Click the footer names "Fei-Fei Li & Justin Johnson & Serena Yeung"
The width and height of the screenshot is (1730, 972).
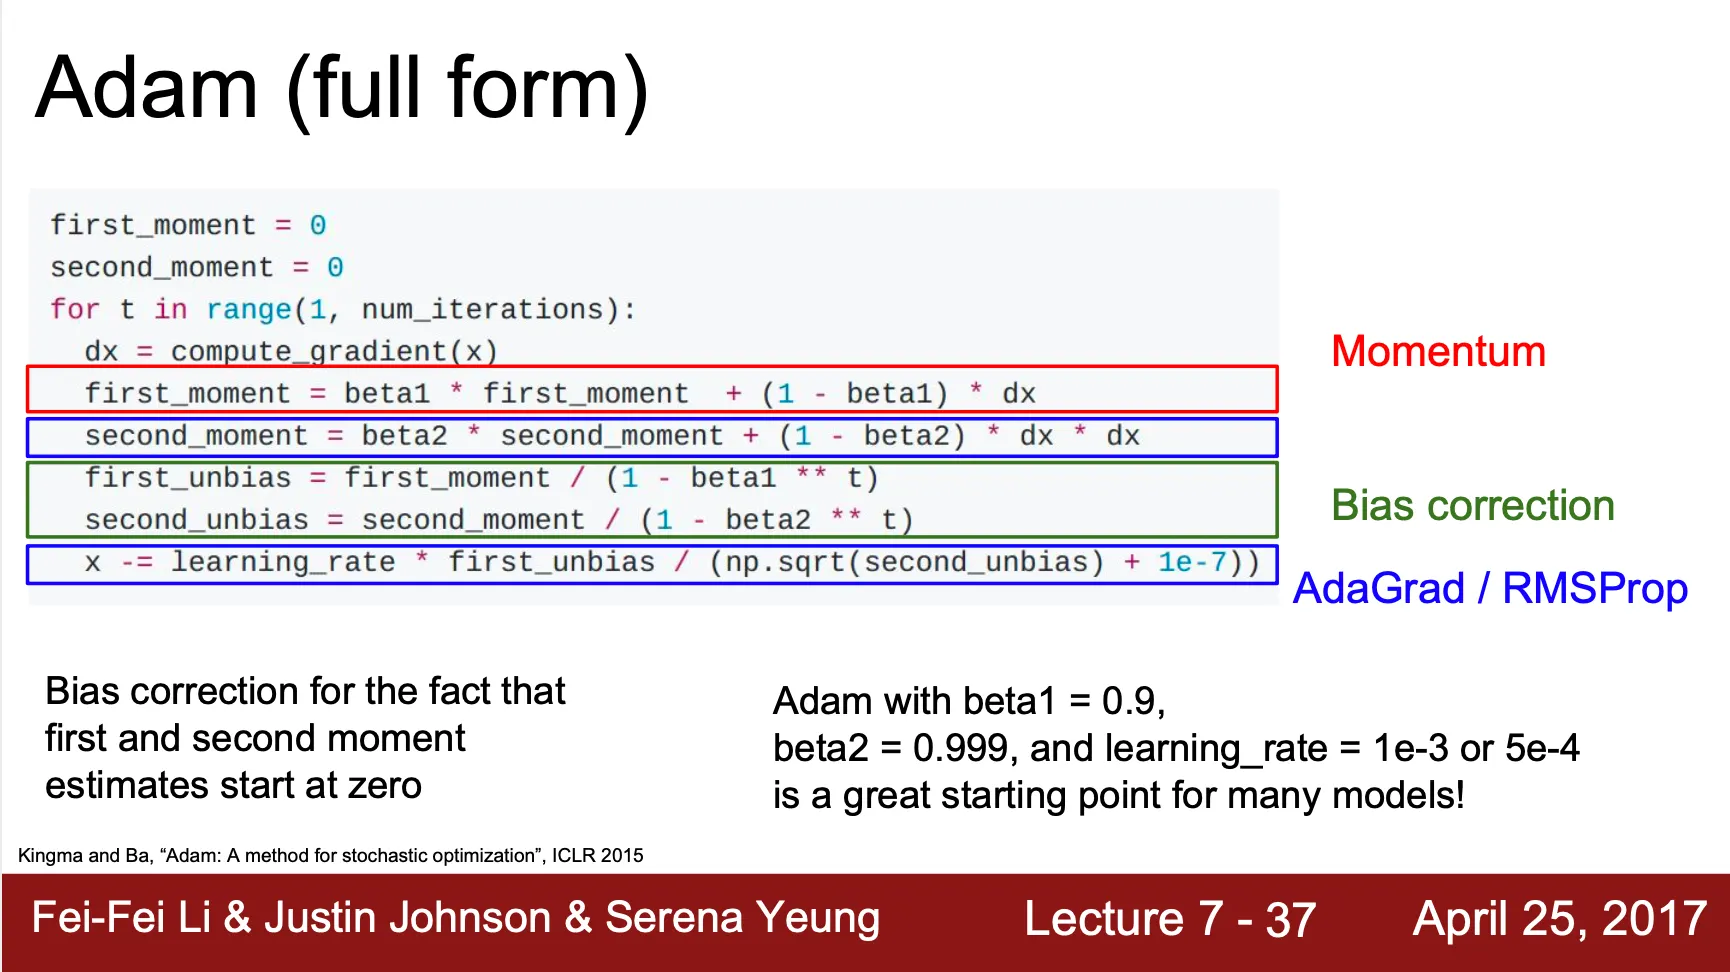[456, 918]
